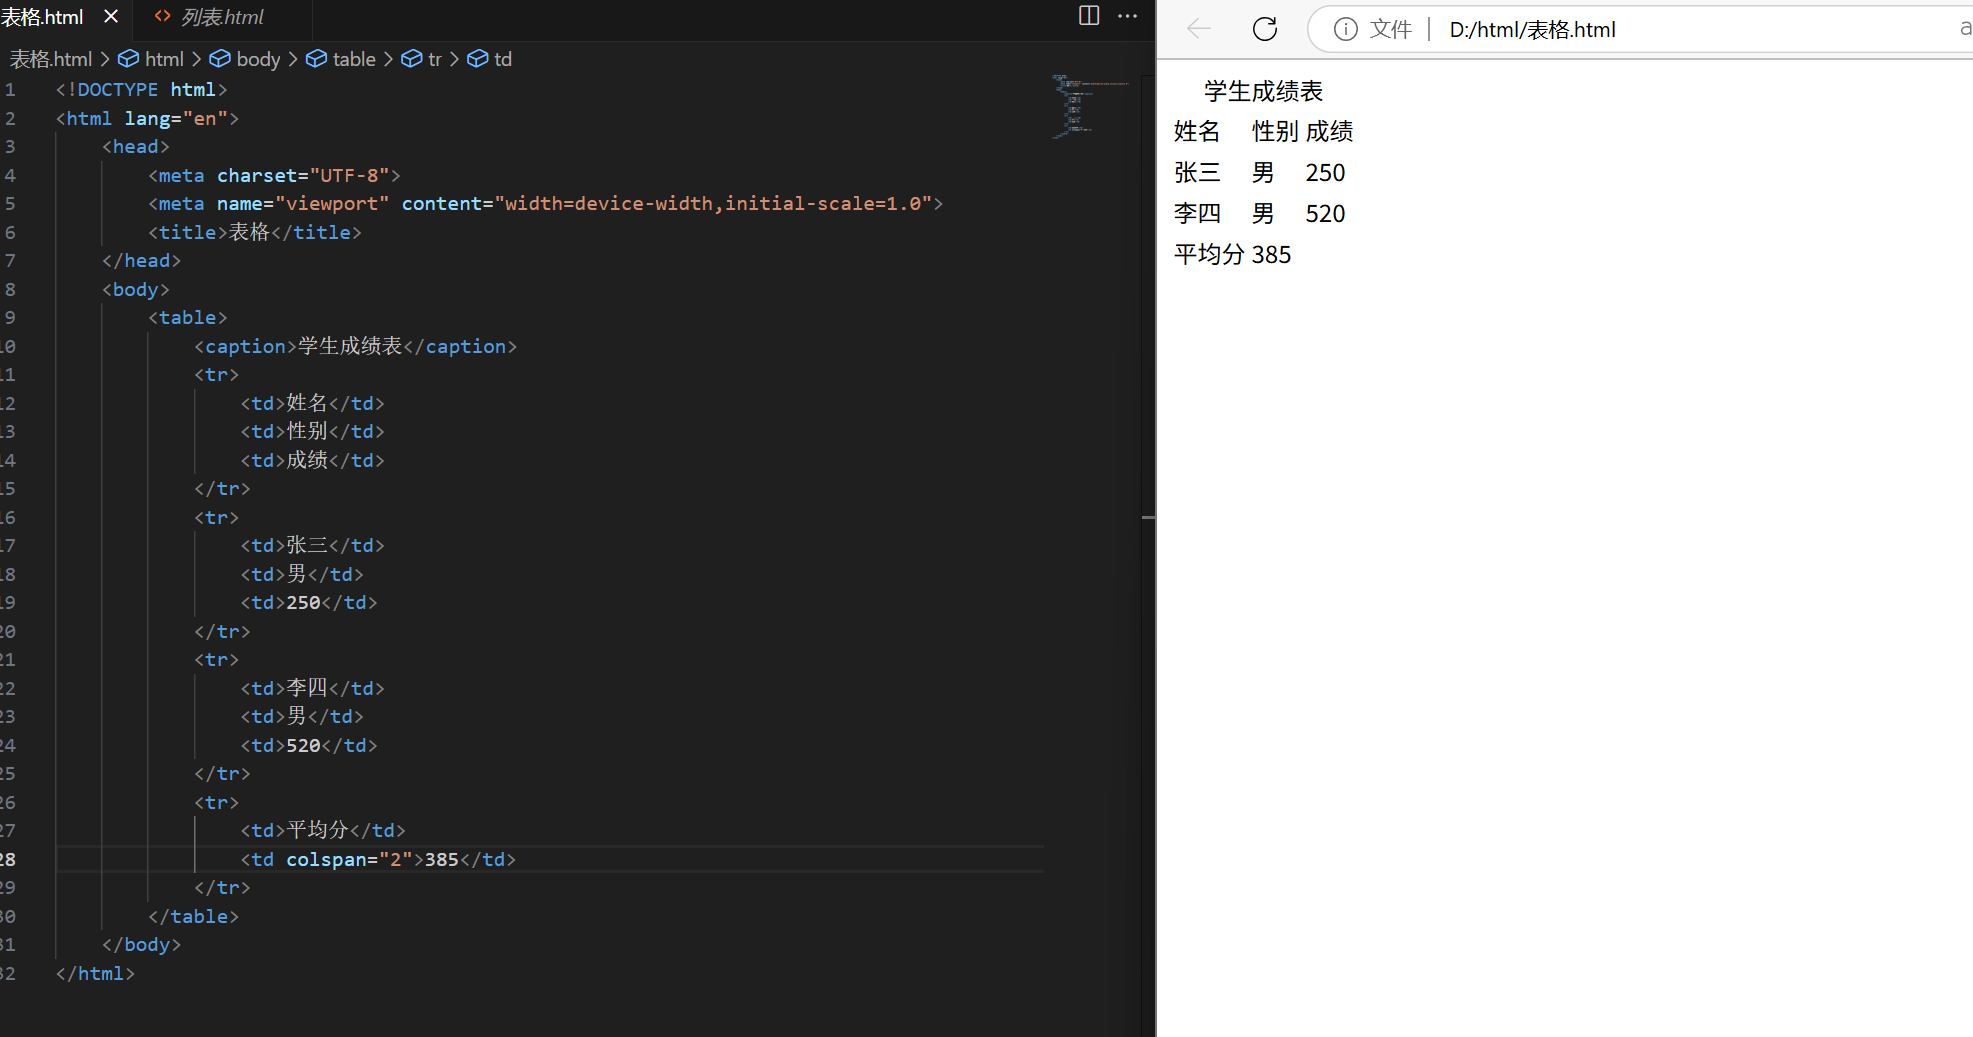The image size is (1973, 1037).
Task: Click line number 28 in gutter
Action: point(8,859)
